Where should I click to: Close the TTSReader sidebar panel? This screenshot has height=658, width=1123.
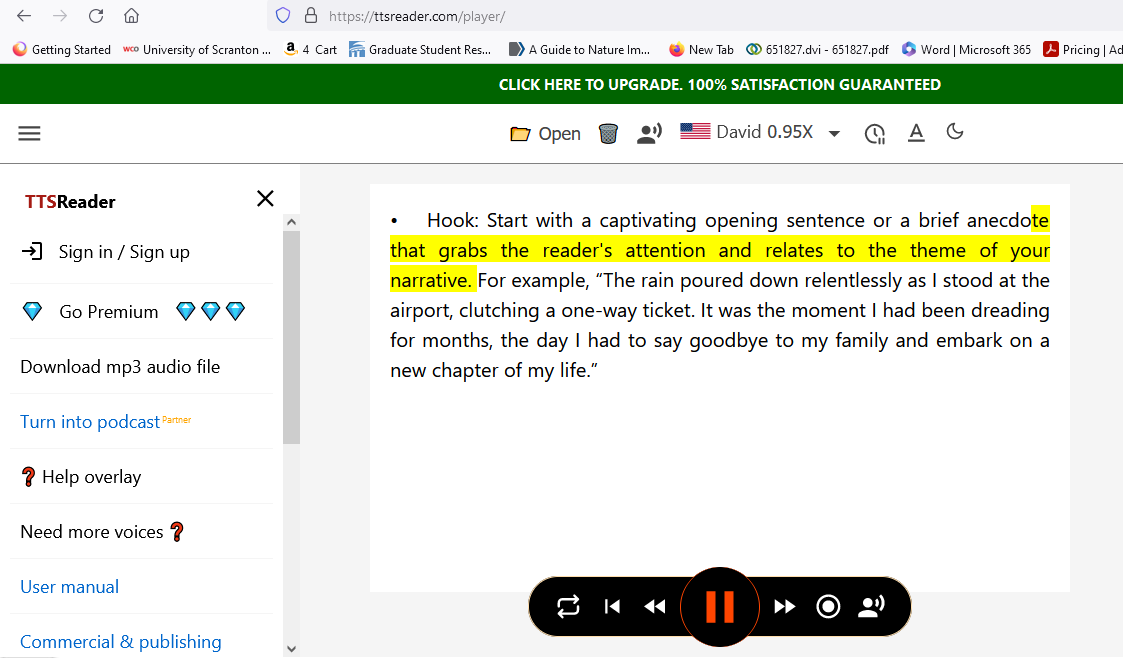(265, 198)
